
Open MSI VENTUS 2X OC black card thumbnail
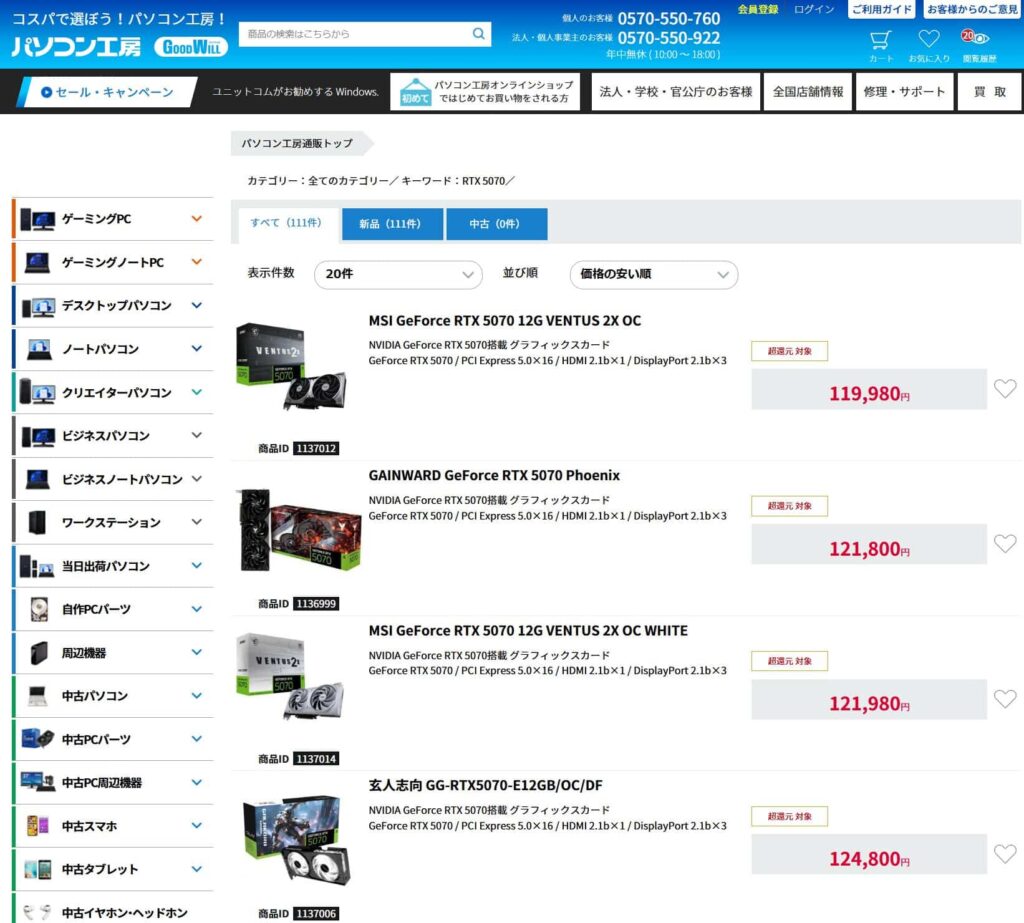pyautogui.click(x=291, y=366)
